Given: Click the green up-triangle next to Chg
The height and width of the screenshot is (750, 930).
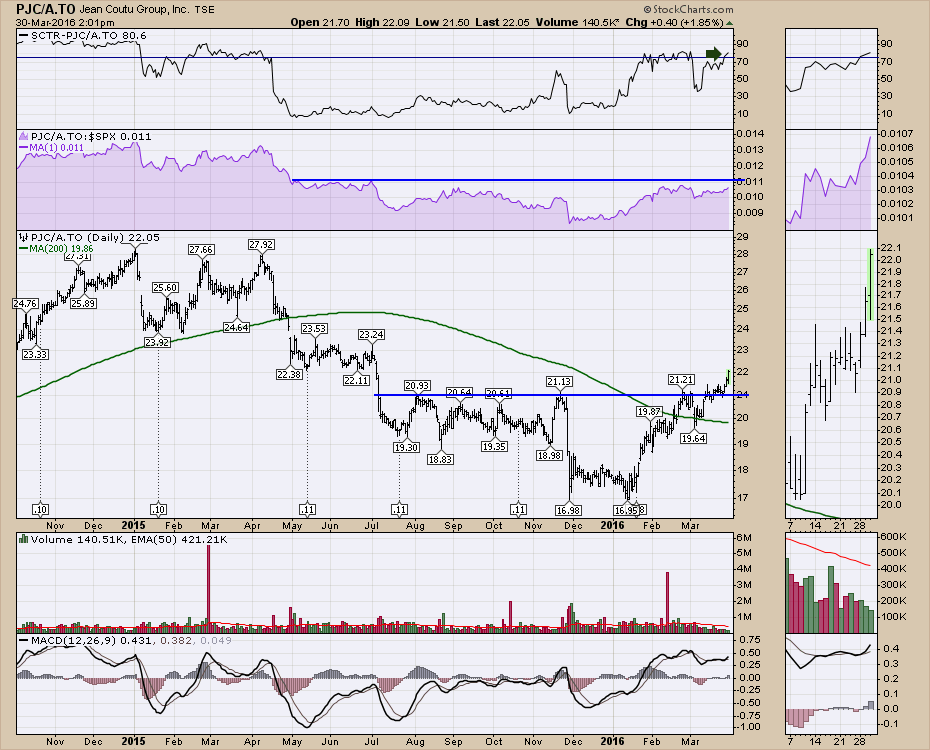Looking at the screenshot, I should point(729,23).
